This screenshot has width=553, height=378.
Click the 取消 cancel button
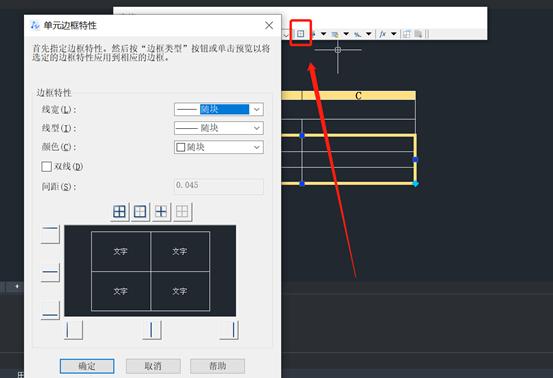[153, 366]
